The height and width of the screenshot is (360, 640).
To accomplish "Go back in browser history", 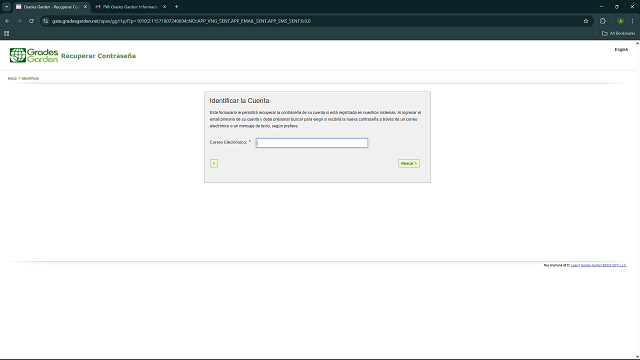I will (7, 21).
